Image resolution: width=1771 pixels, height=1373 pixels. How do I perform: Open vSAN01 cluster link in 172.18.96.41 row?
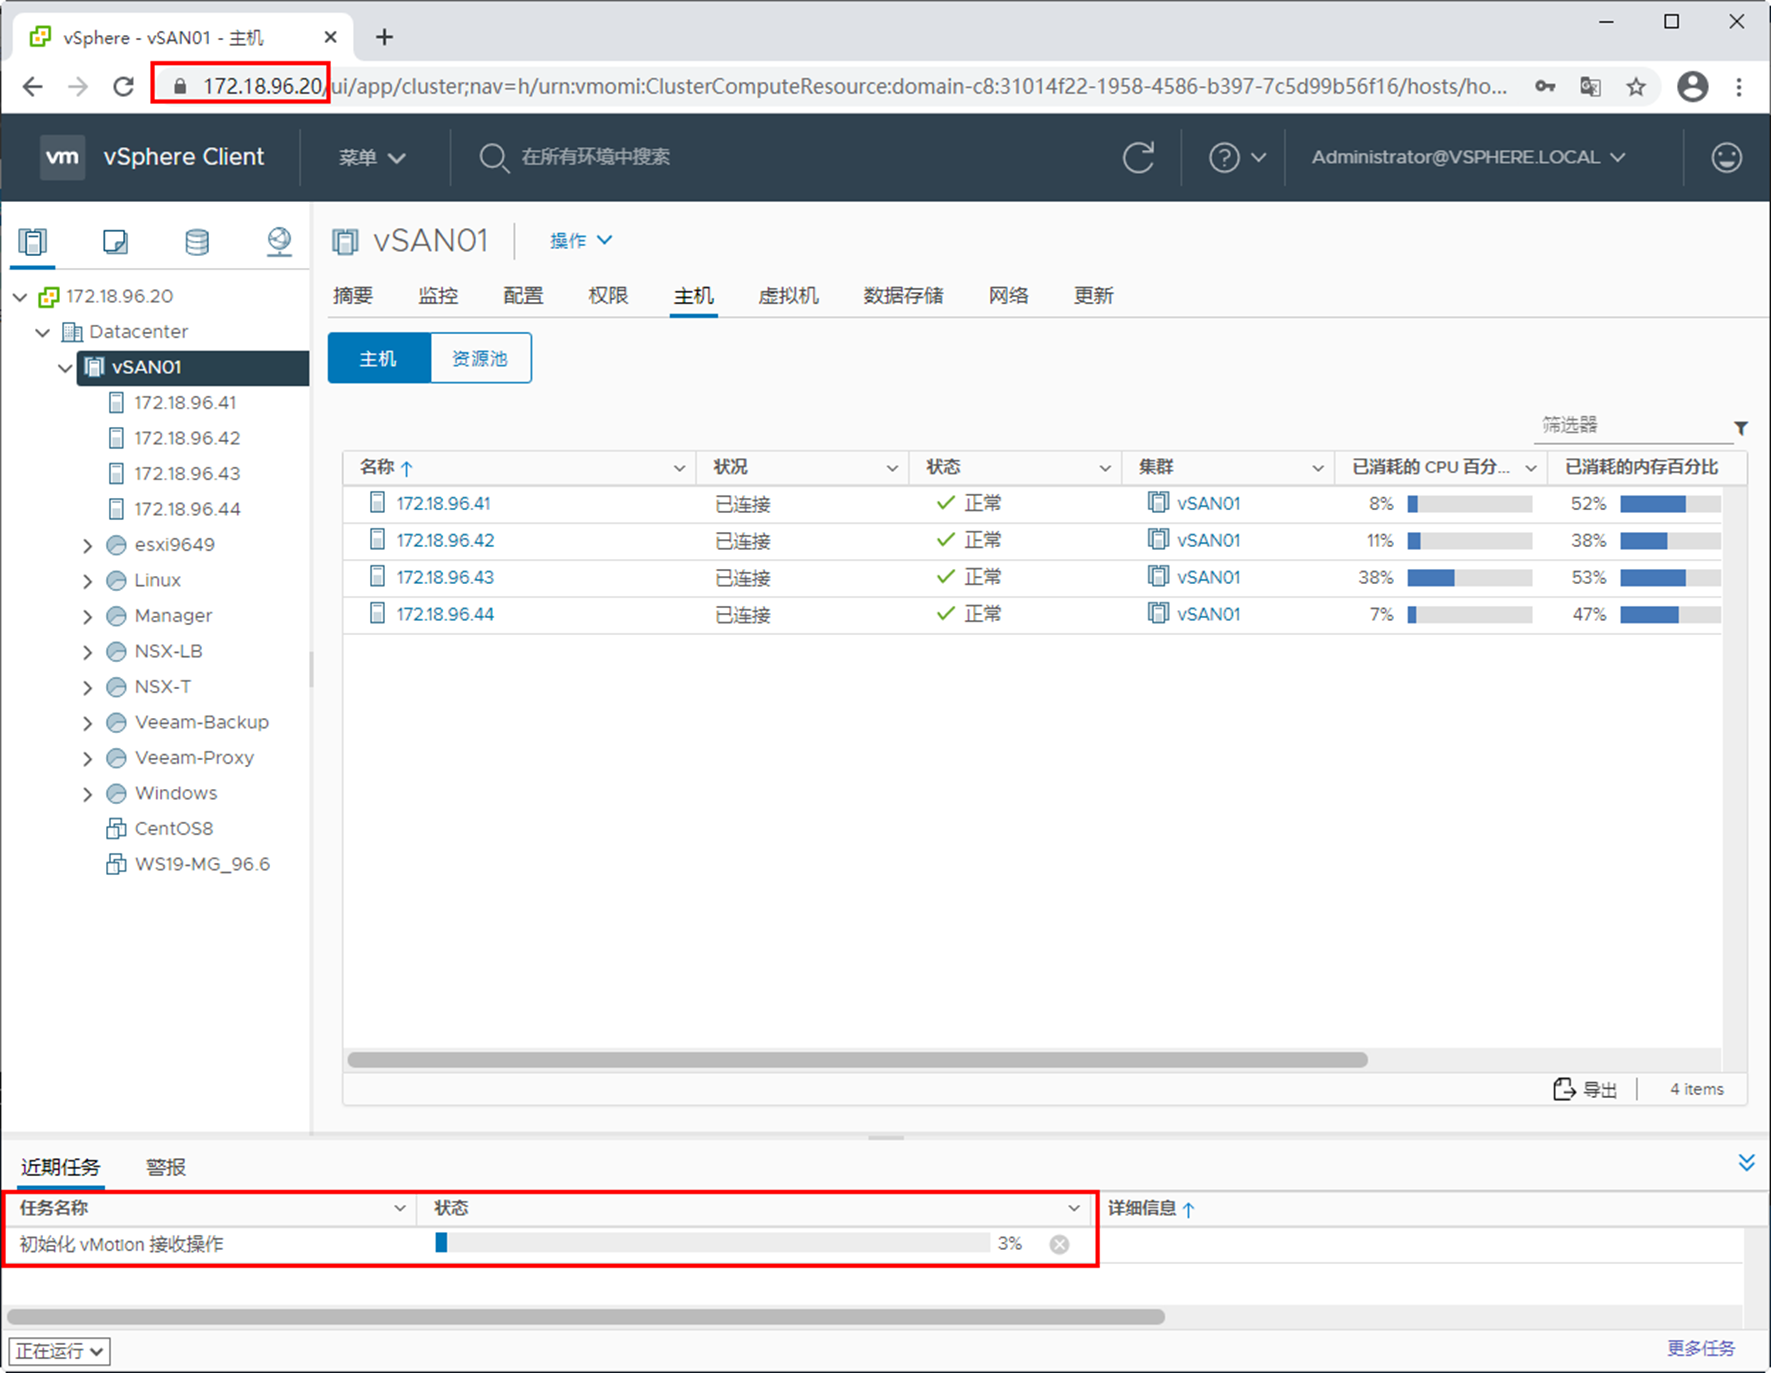(x=1208, y=503)
